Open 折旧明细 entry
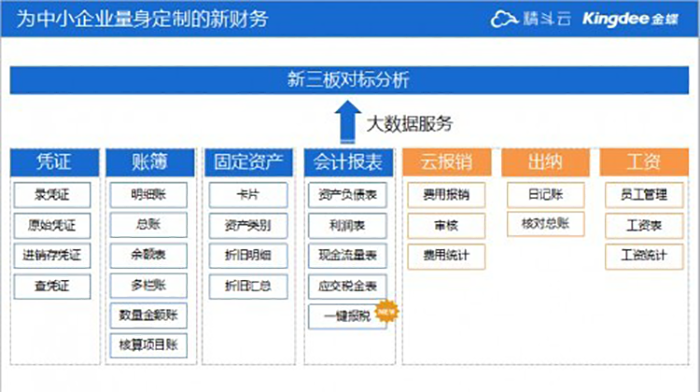This screenshot has height=392, width=700. pos(248,255)
